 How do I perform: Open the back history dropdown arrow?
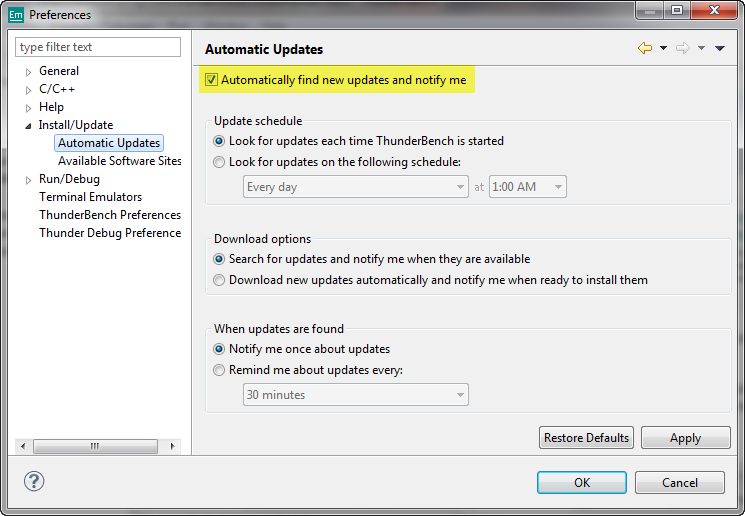[x=663, y=49]
